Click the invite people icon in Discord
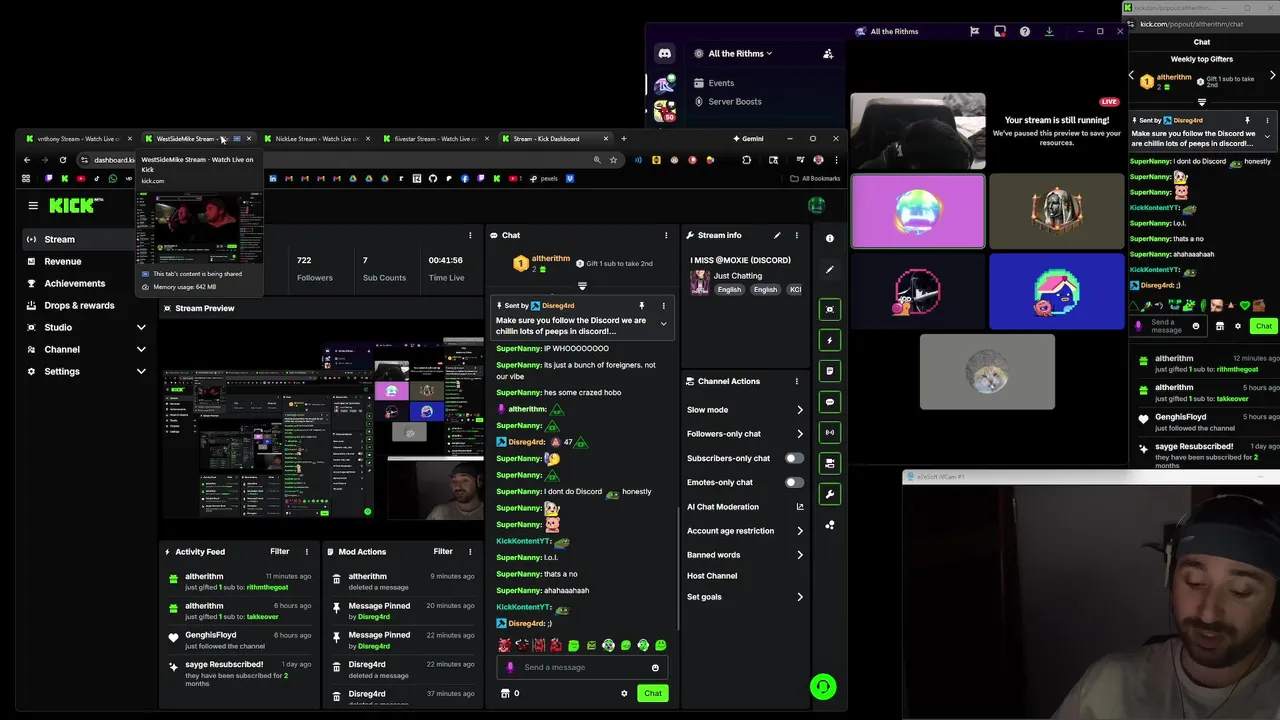This screenshot has height=720, width=1280. [x=828, y=54]
